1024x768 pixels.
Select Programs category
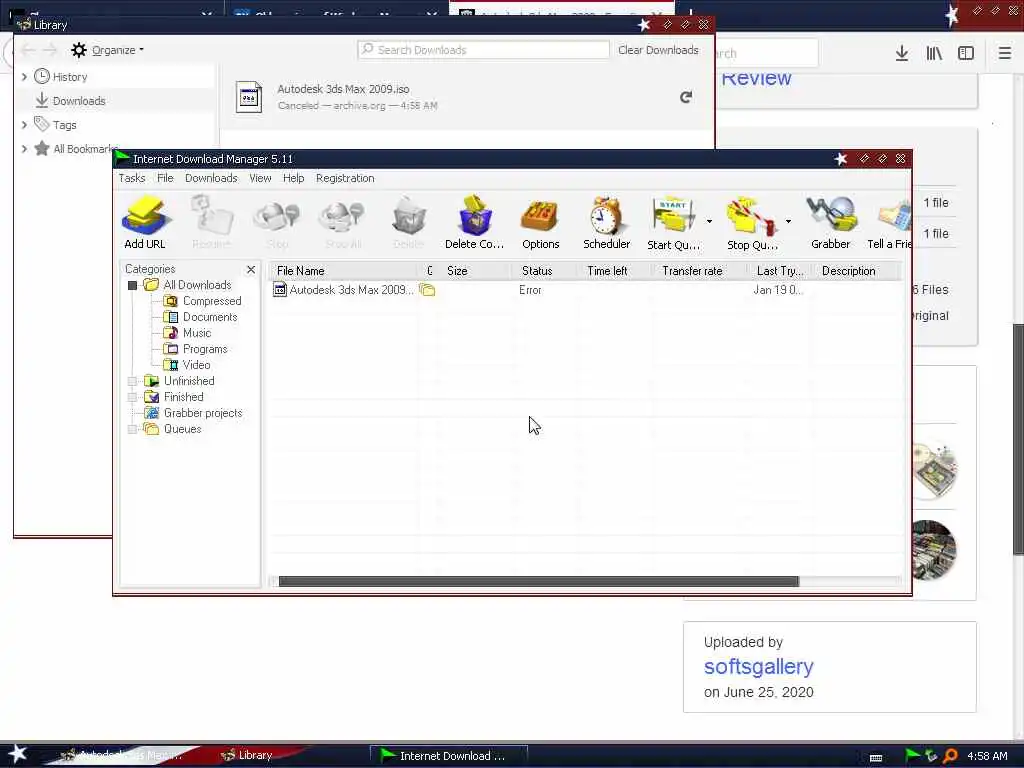pyautogui.click(x=196, y=349)
